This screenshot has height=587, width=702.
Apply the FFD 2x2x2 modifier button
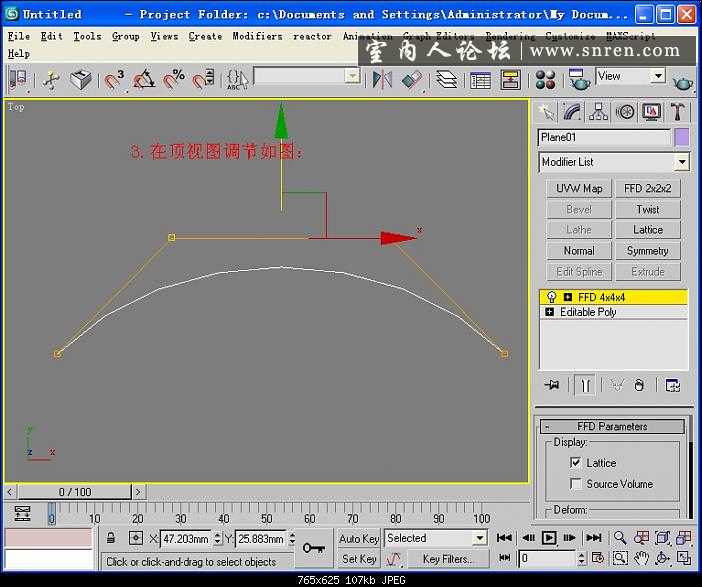tap(648, 189)
